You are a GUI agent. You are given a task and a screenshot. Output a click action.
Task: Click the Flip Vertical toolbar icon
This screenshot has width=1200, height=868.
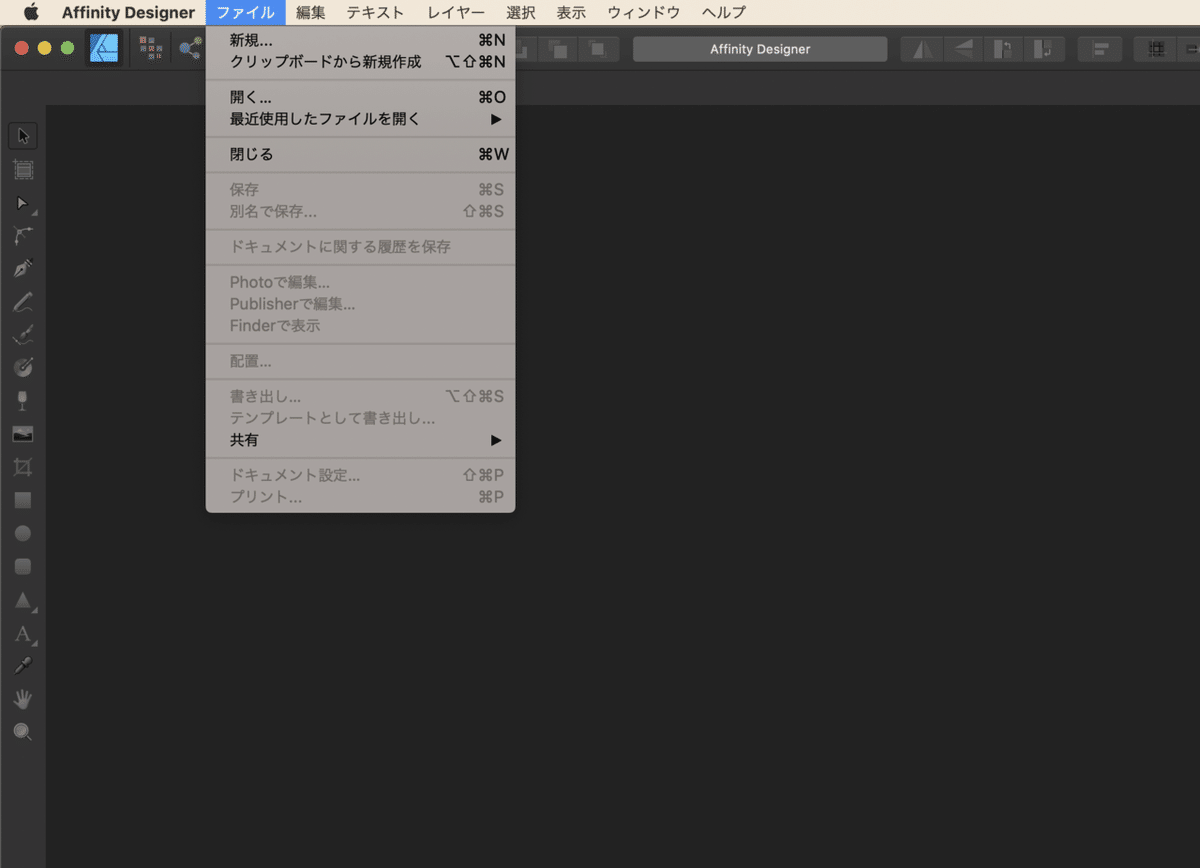(x=962, y=48)
